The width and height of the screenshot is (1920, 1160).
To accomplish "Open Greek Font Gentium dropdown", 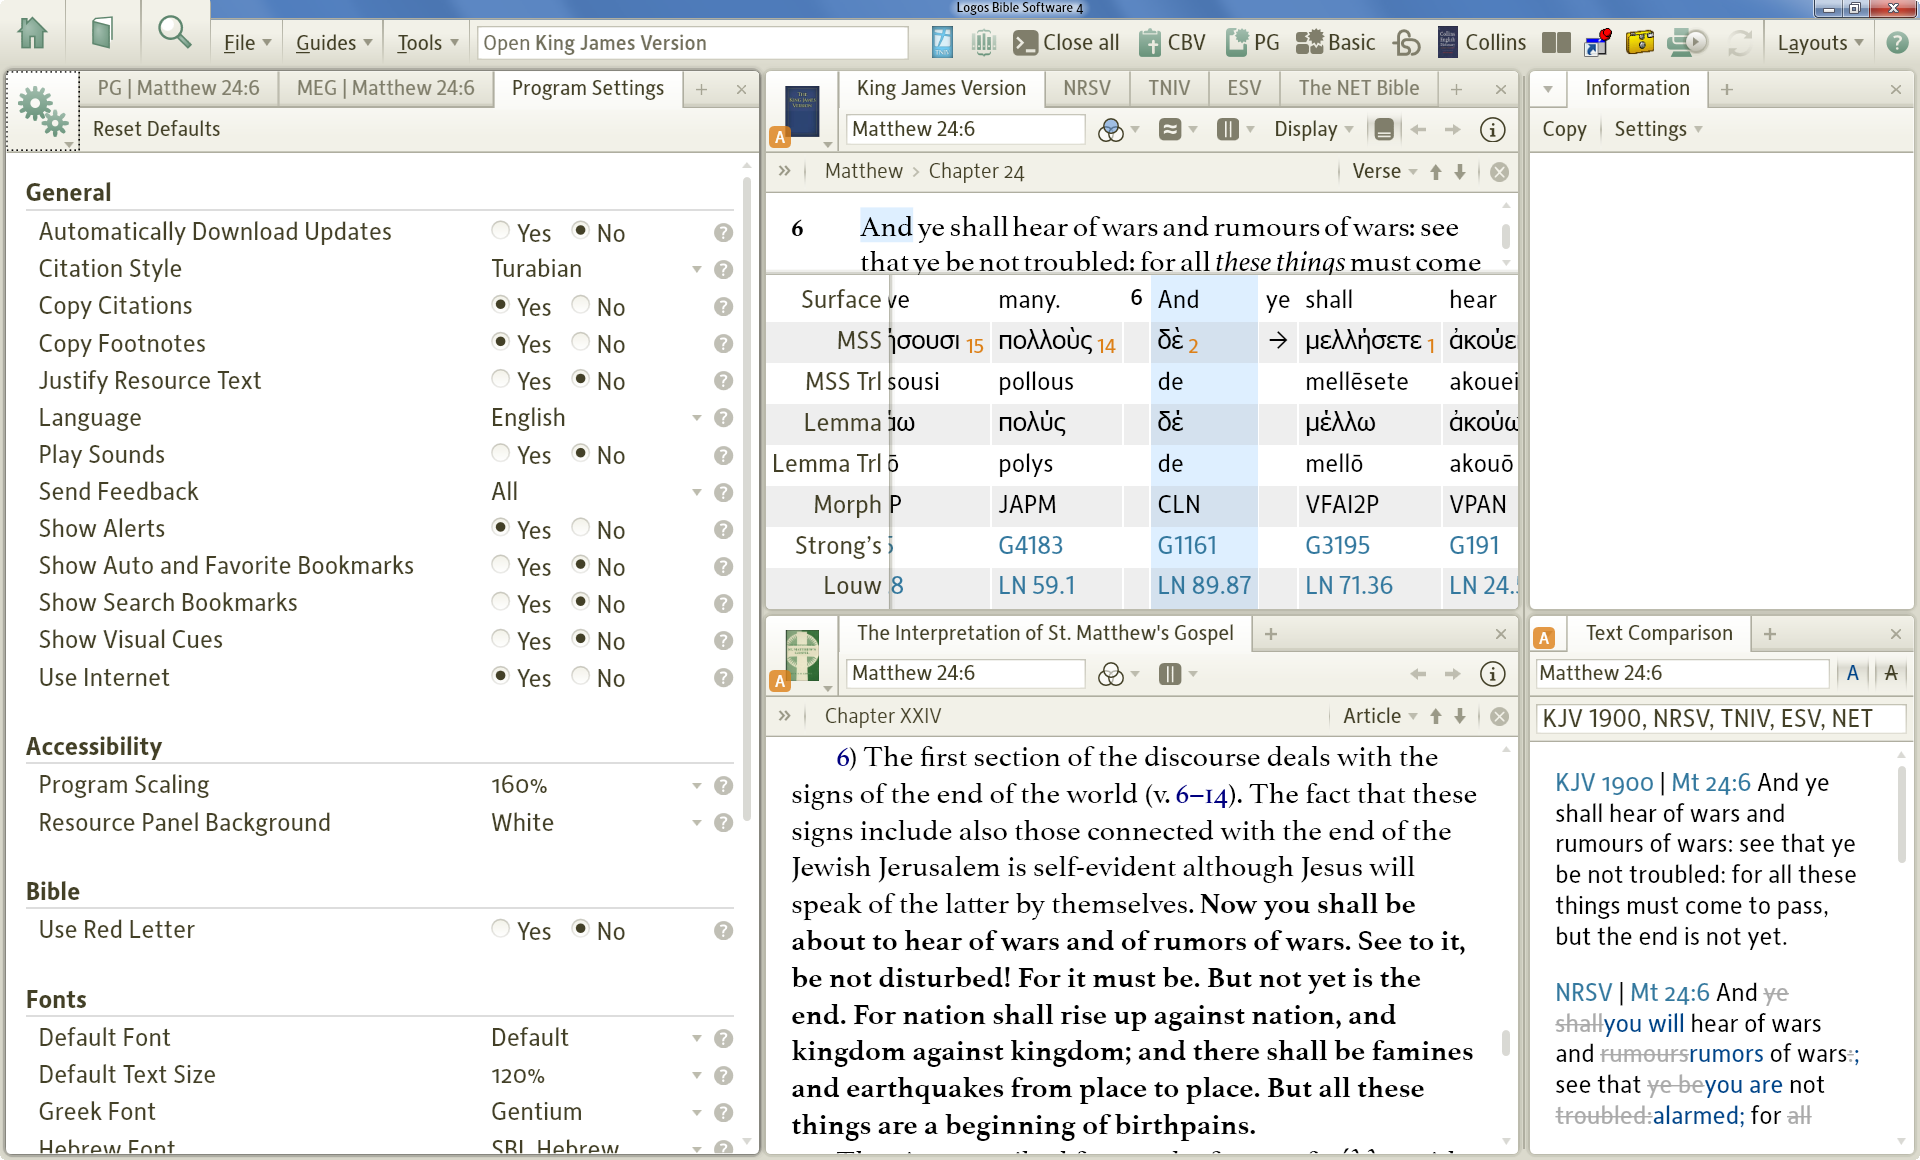I will [596, 1112].
